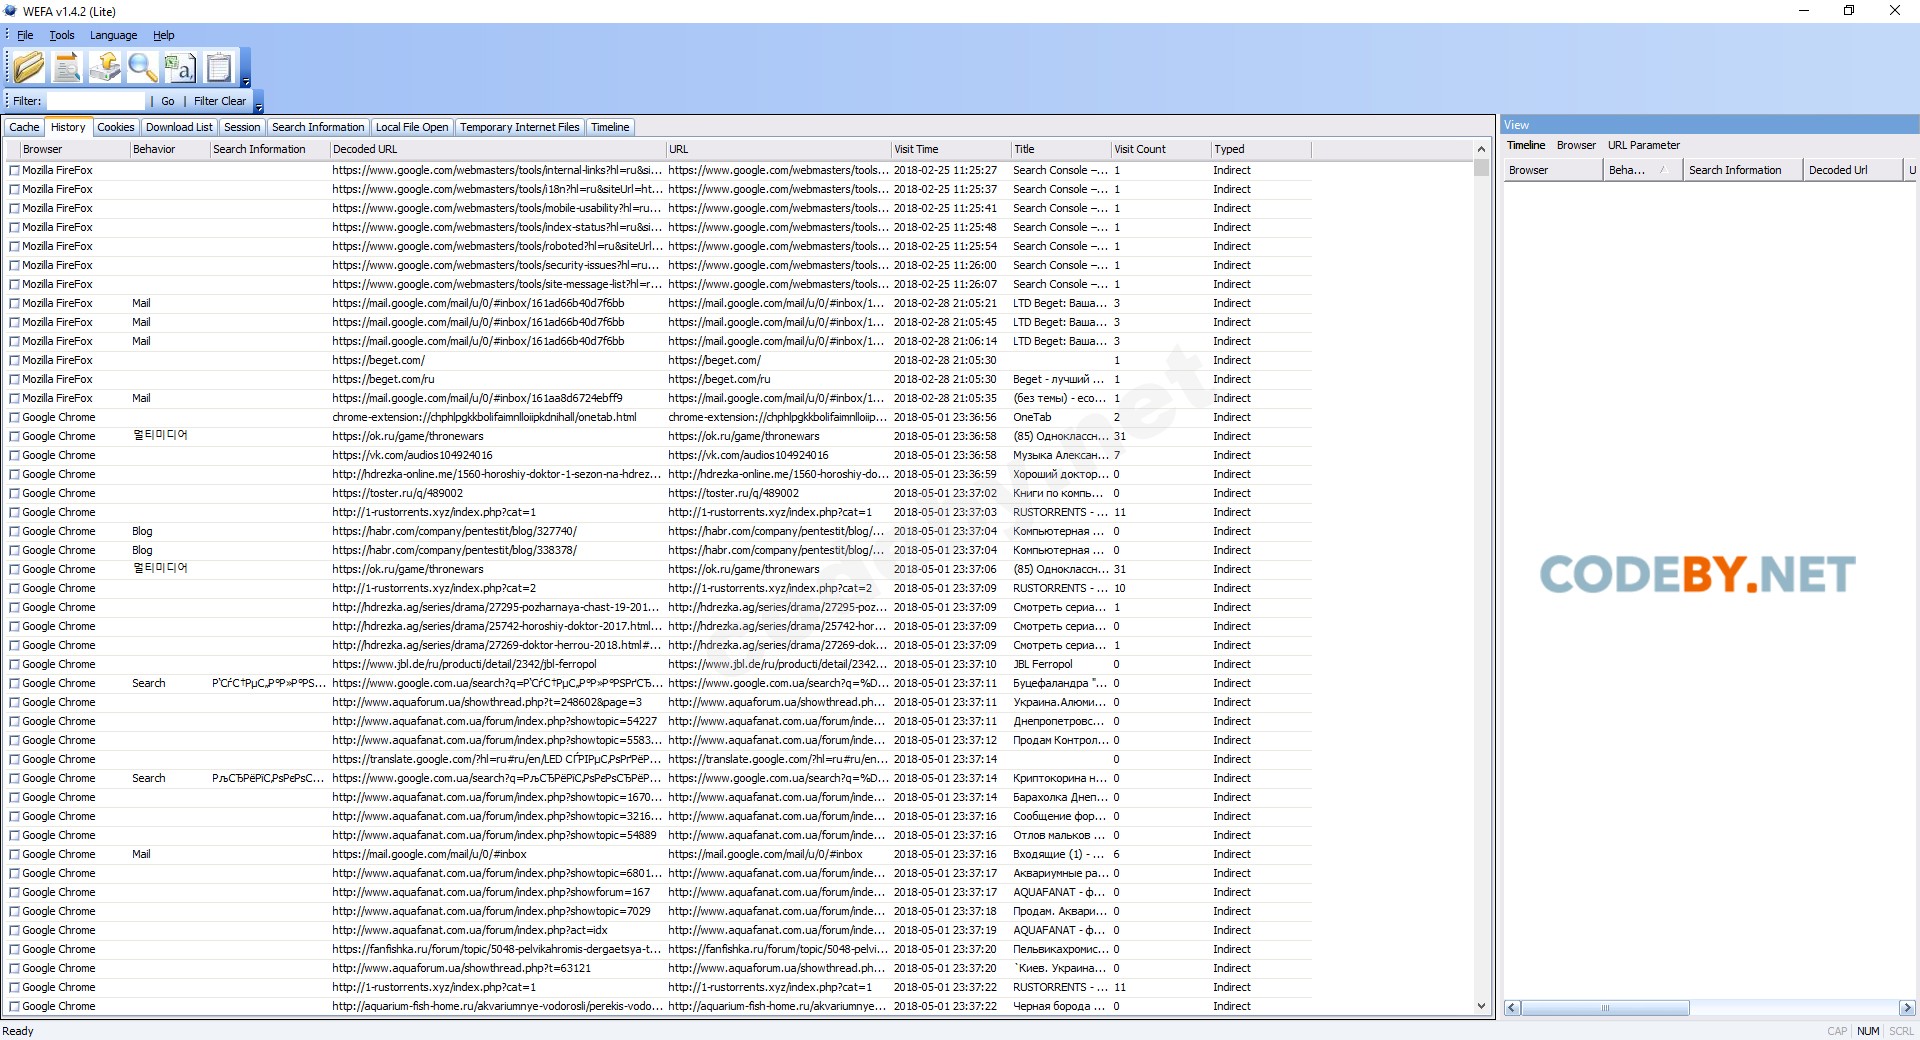
Task: Expand the icon toolbar overflow options
Action: click(246, 82)
